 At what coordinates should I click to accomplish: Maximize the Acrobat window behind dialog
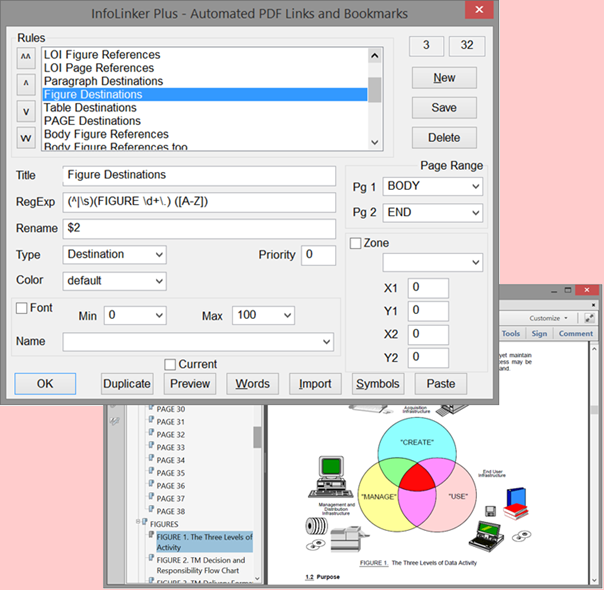click(568, 290)
